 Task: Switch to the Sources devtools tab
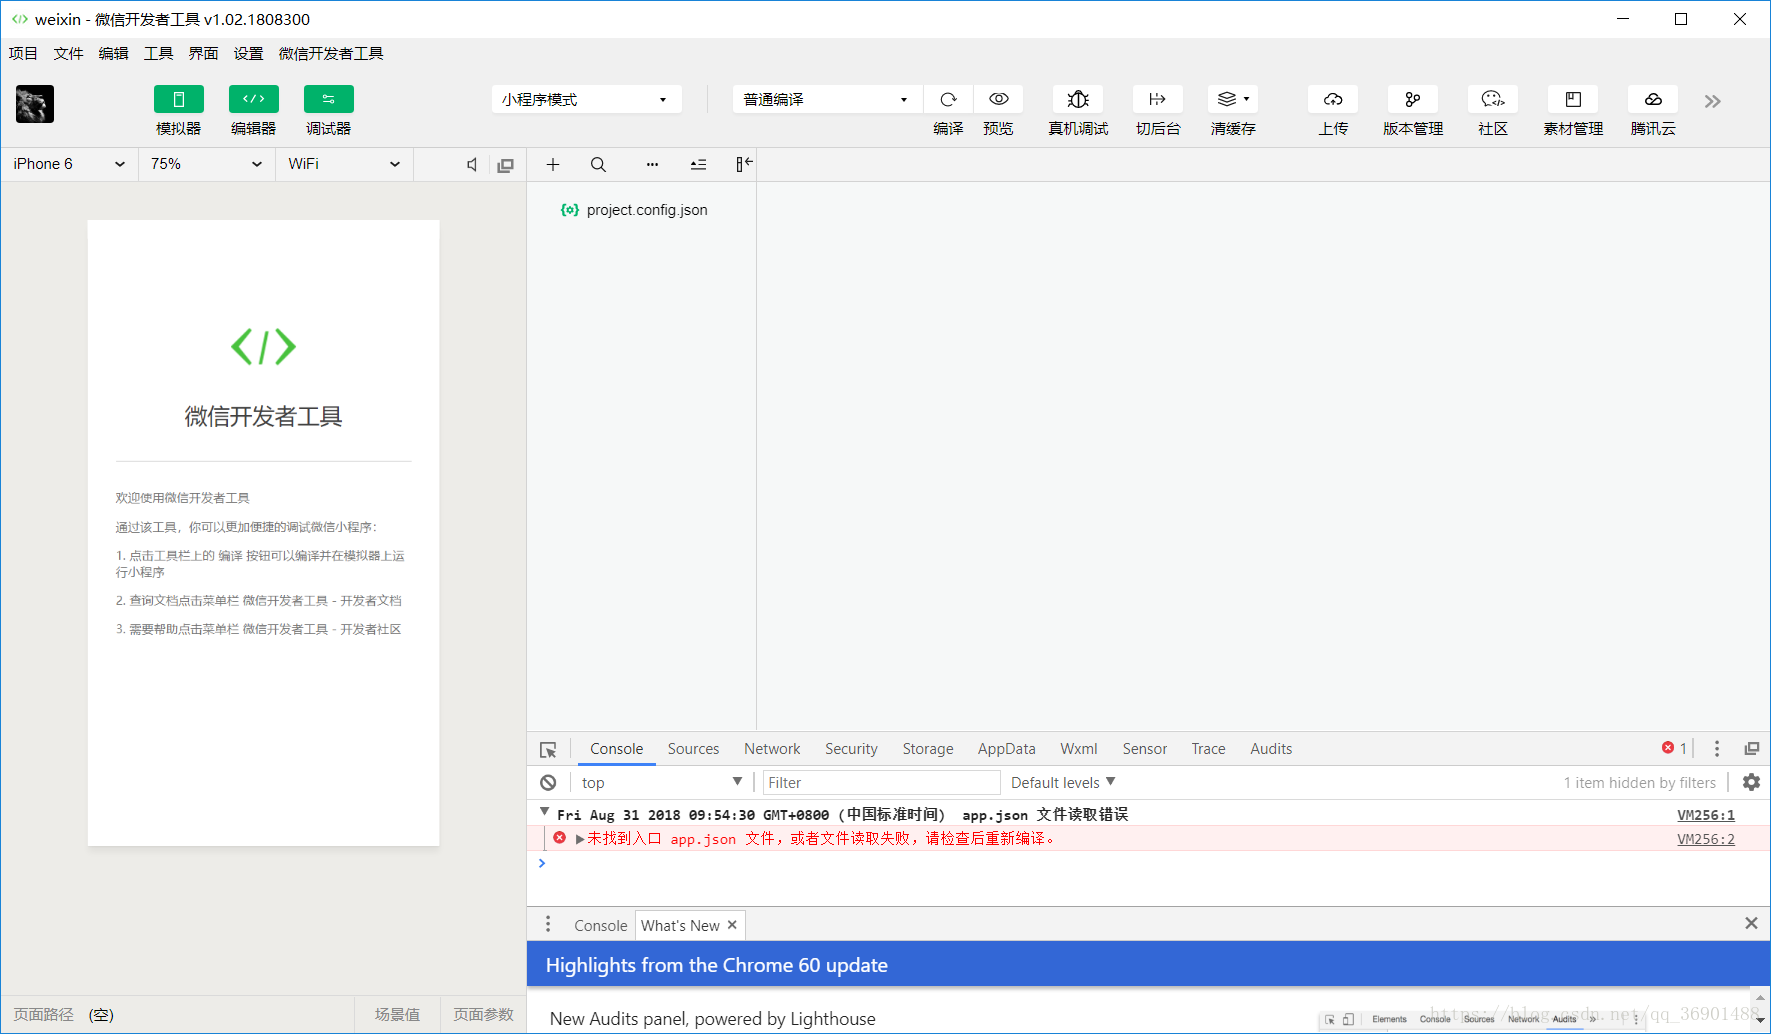click(x=693, y=749)
